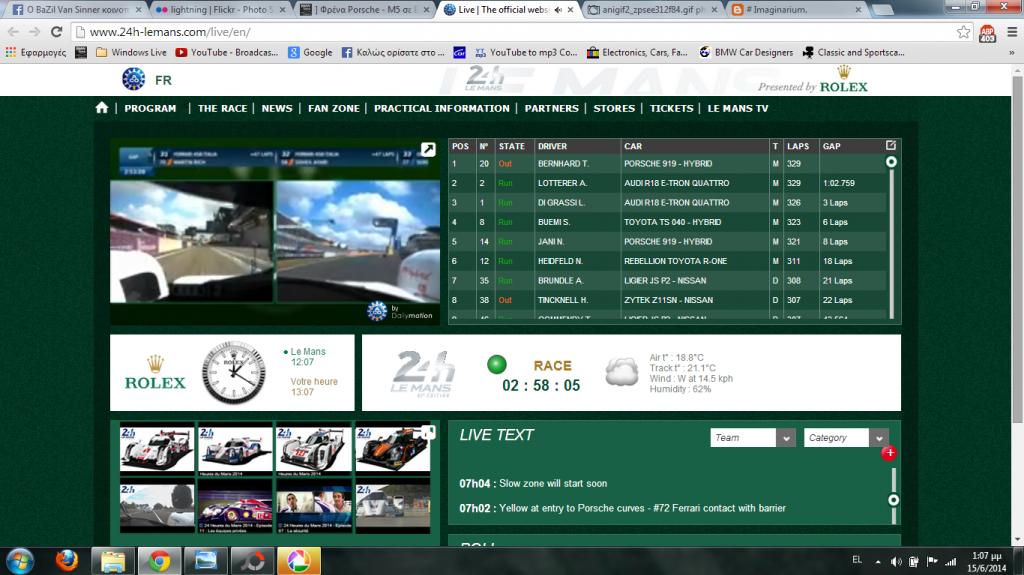
Task: Open PRACTICAL INFORMATION menu
Action: (x=441, y=108)
